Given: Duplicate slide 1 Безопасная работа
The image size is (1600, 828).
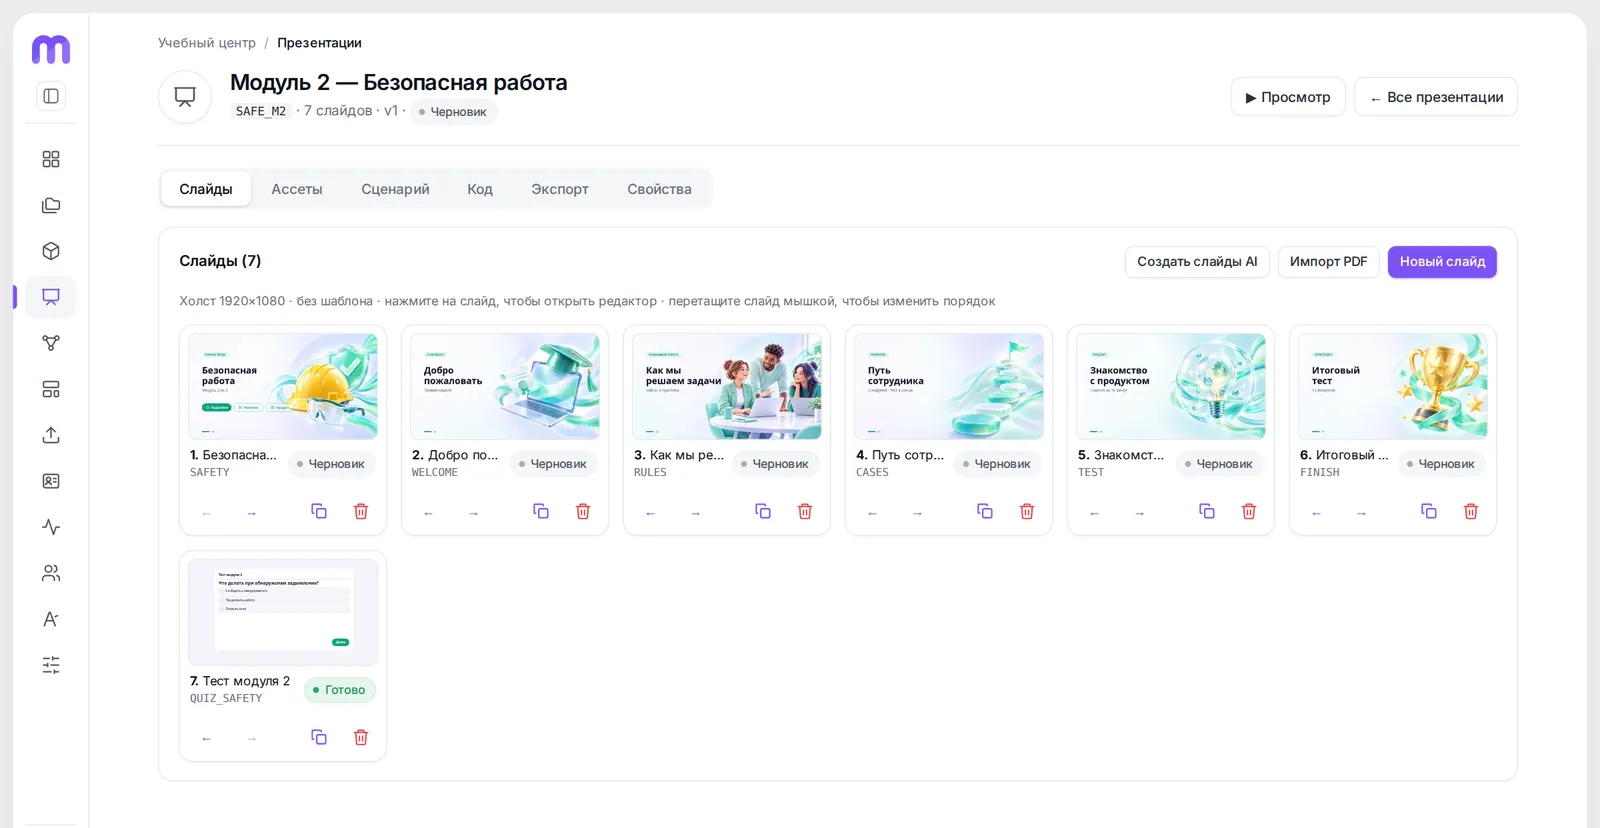Looking at the screenshot, I should [x=319, y=511].
